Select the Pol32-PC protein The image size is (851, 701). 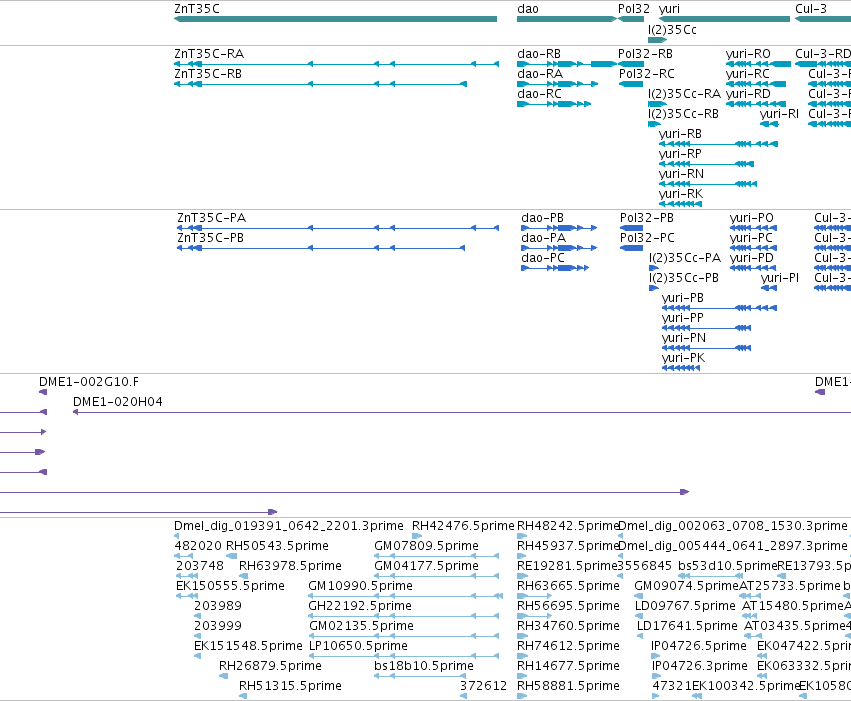(631, 248)
